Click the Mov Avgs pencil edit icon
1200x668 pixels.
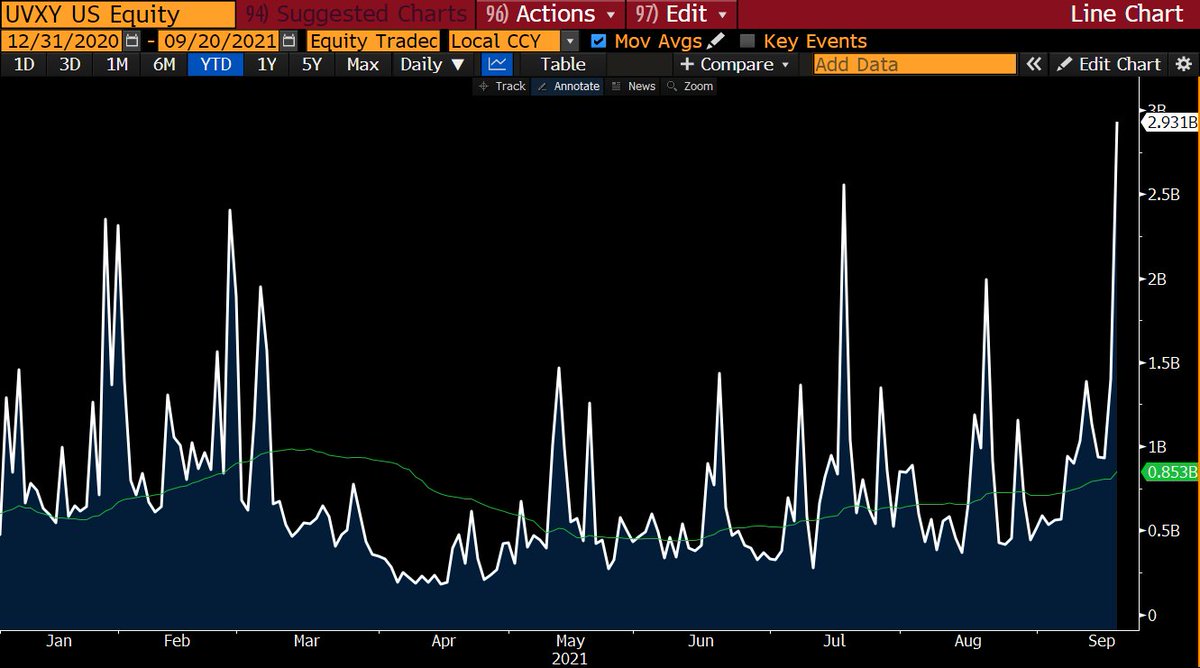(x=716, y=41)
